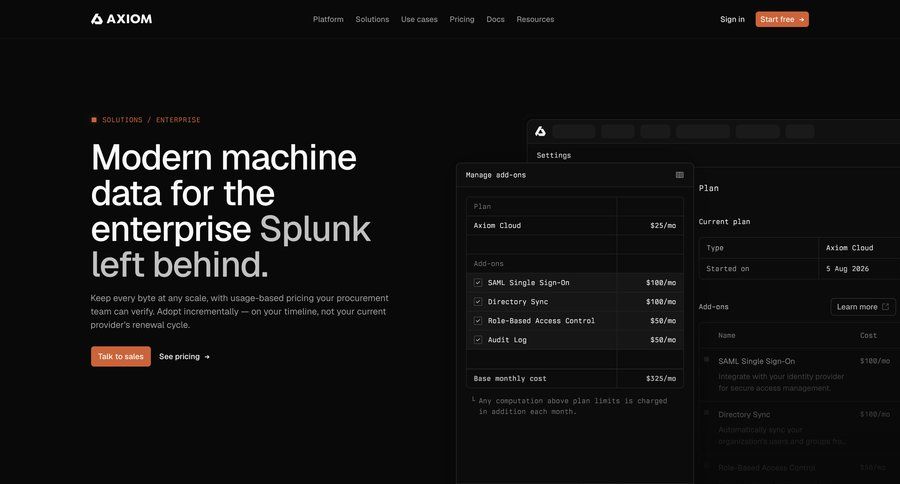Click the Start free button

[x=782, y=19]
